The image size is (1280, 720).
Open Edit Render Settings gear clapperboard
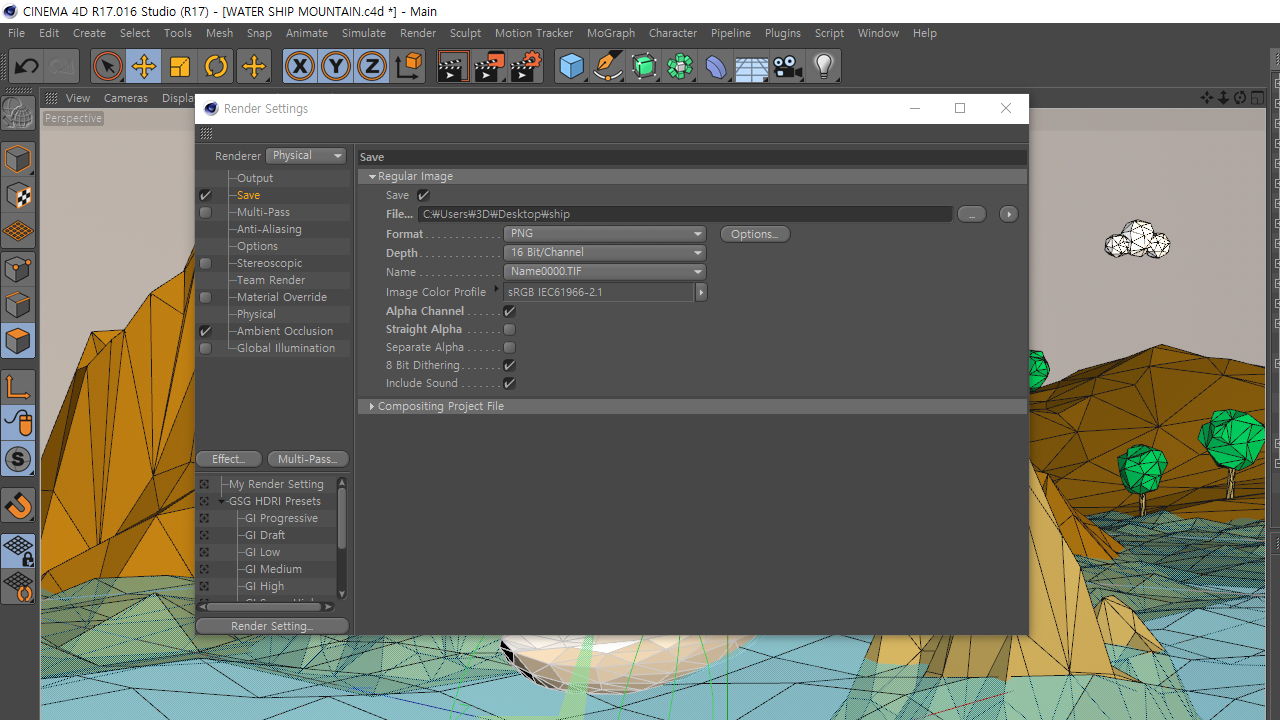click(526, 67)
